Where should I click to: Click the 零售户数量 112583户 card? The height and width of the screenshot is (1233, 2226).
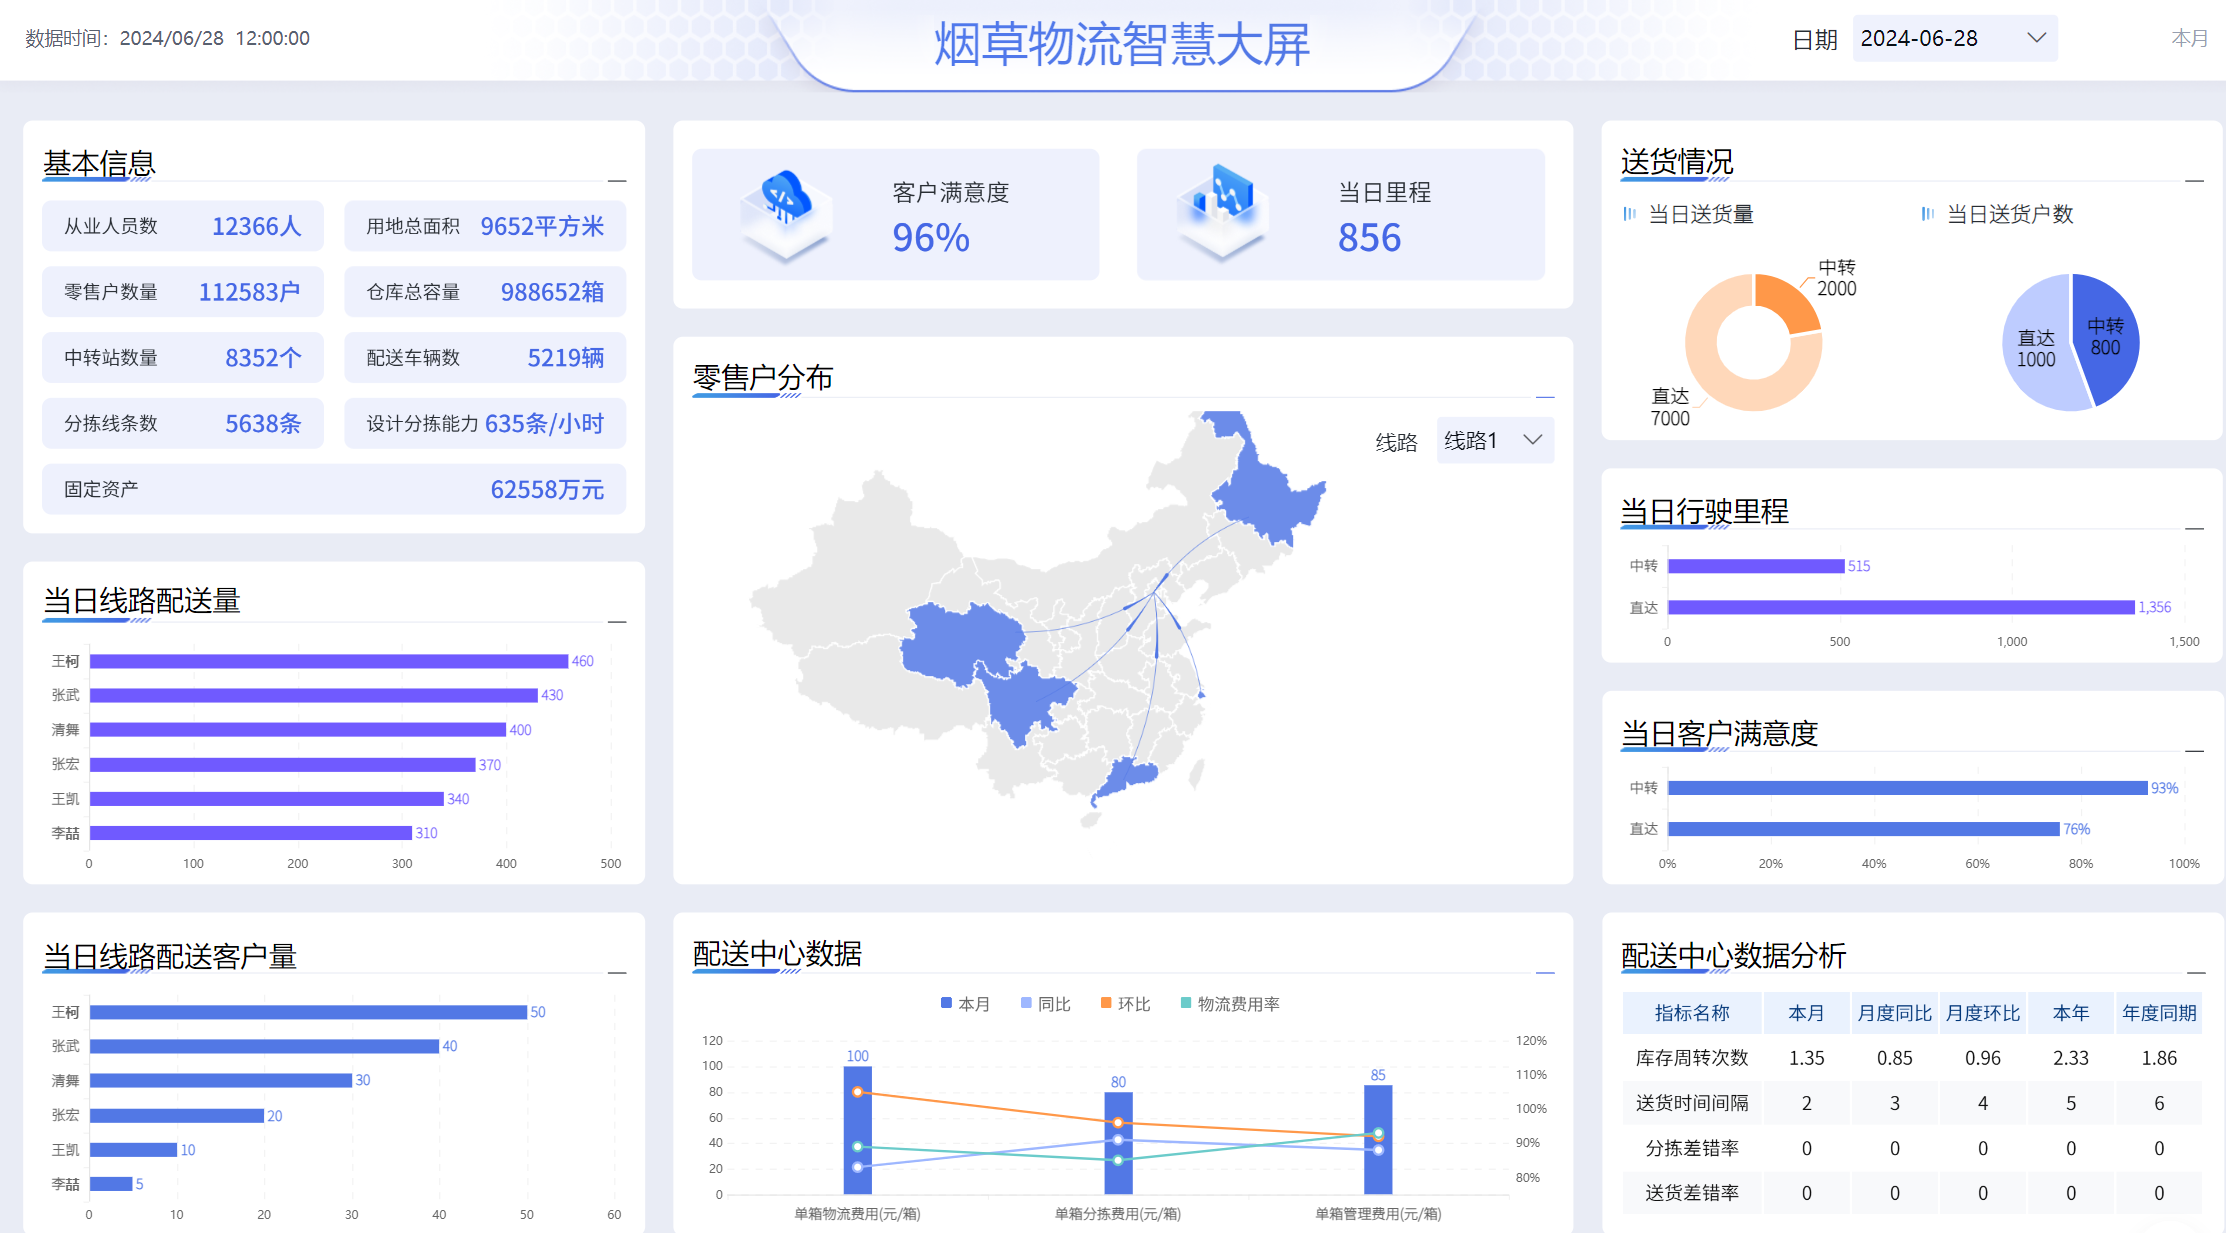click(x=183, y=292)
